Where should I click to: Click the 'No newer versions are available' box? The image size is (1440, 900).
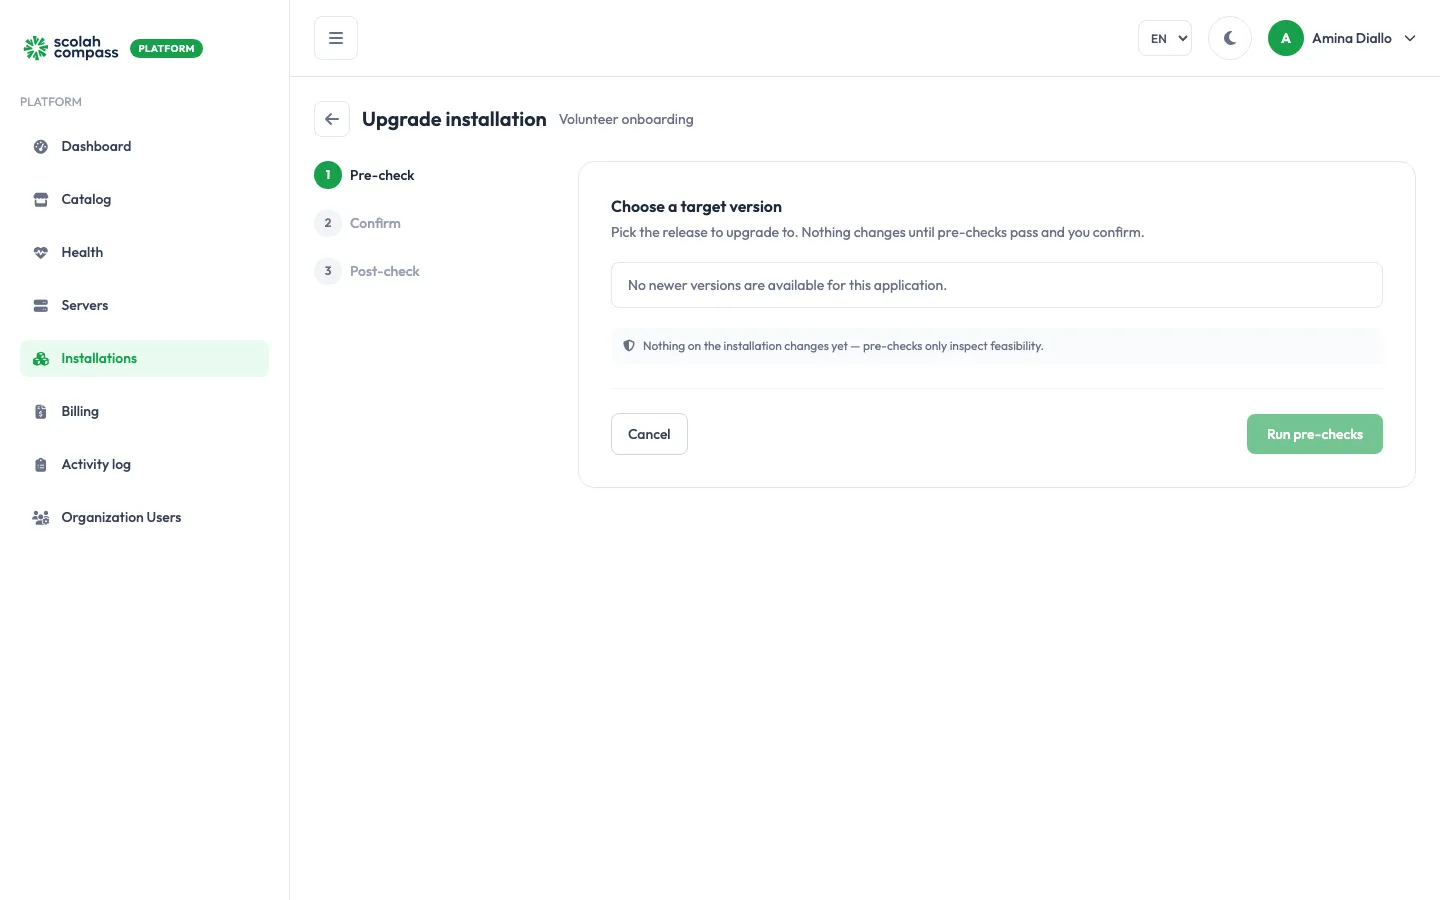(x=996, y=285)
